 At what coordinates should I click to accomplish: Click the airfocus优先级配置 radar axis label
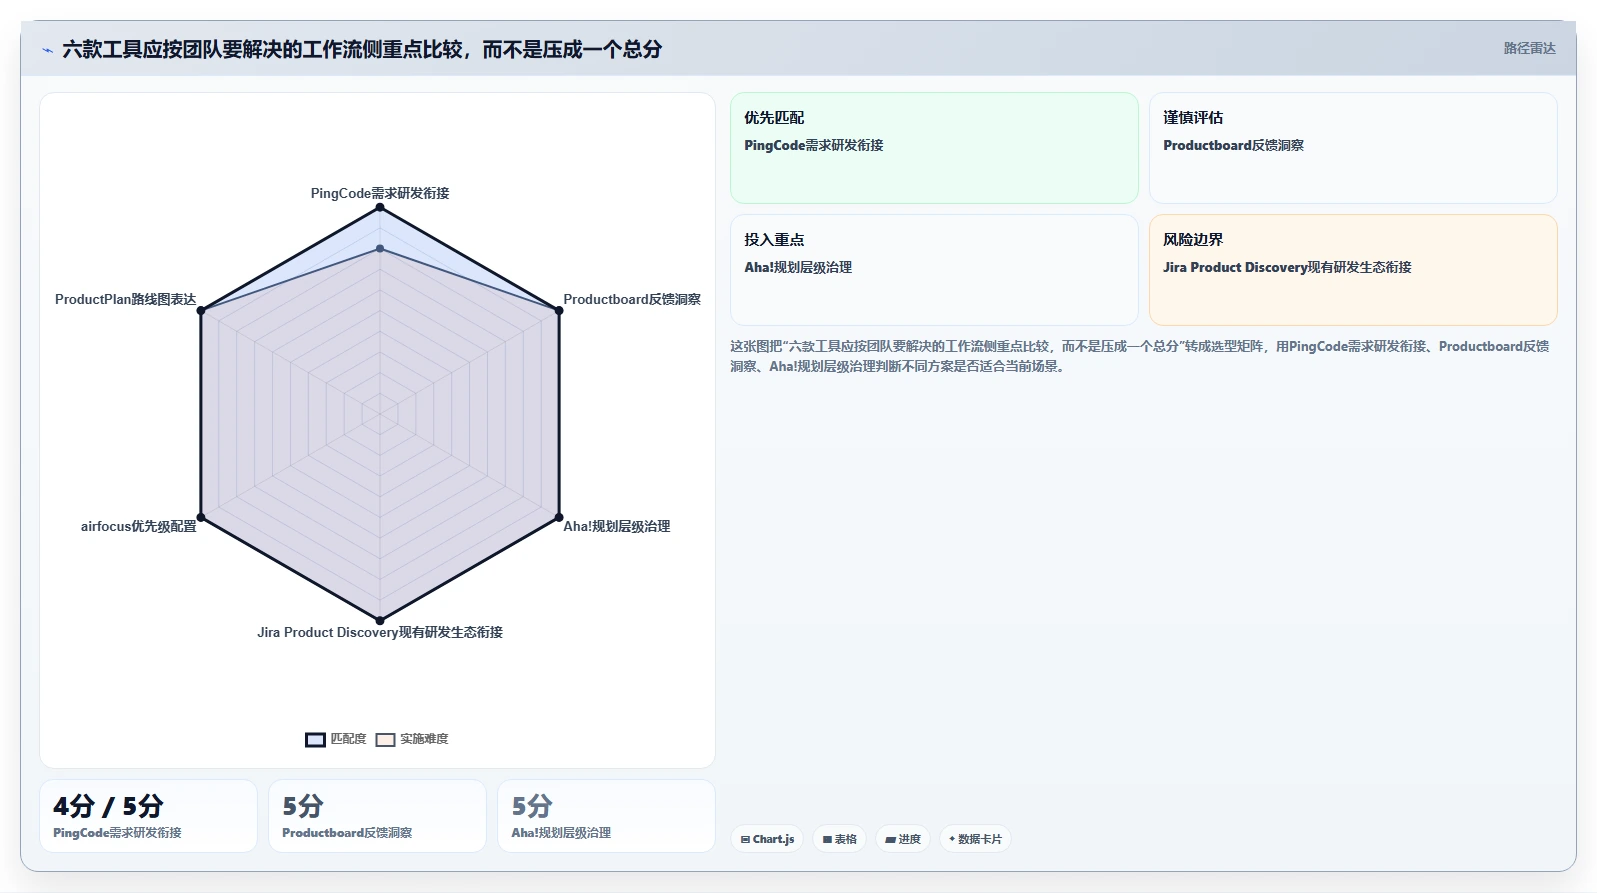[x=139, y=526]
